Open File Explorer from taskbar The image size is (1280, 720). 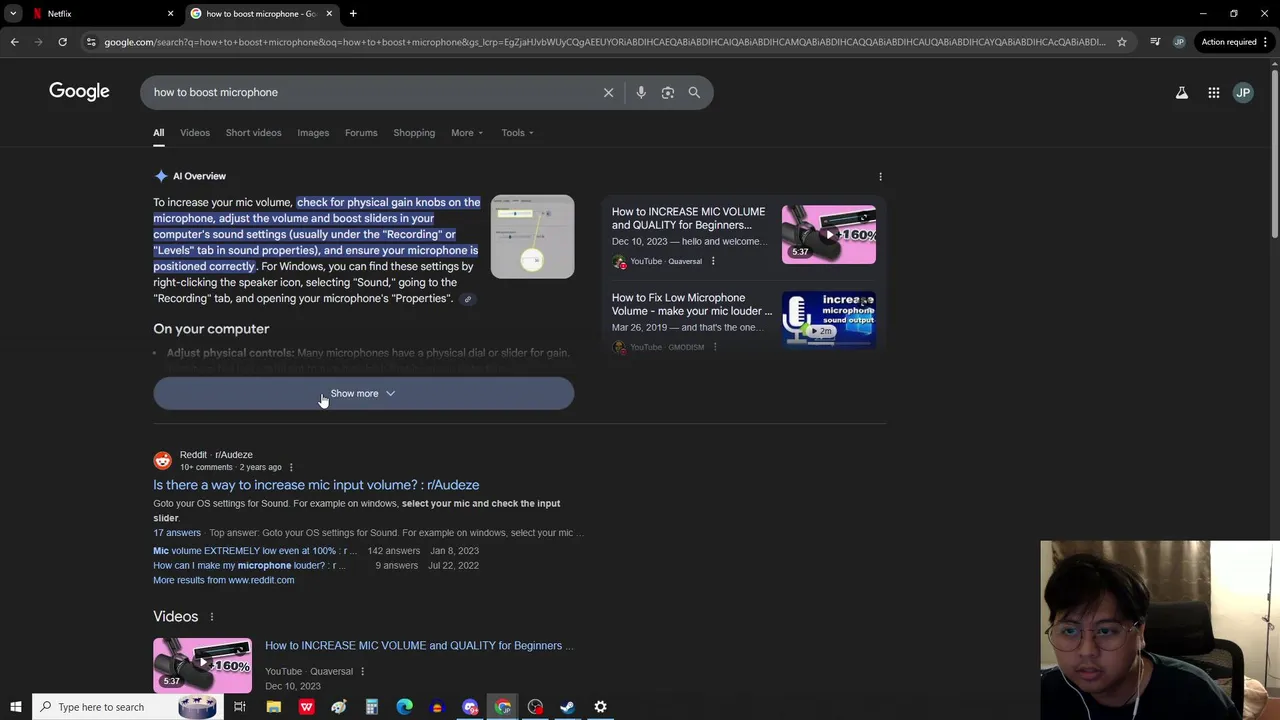click(x=273, y=707)
